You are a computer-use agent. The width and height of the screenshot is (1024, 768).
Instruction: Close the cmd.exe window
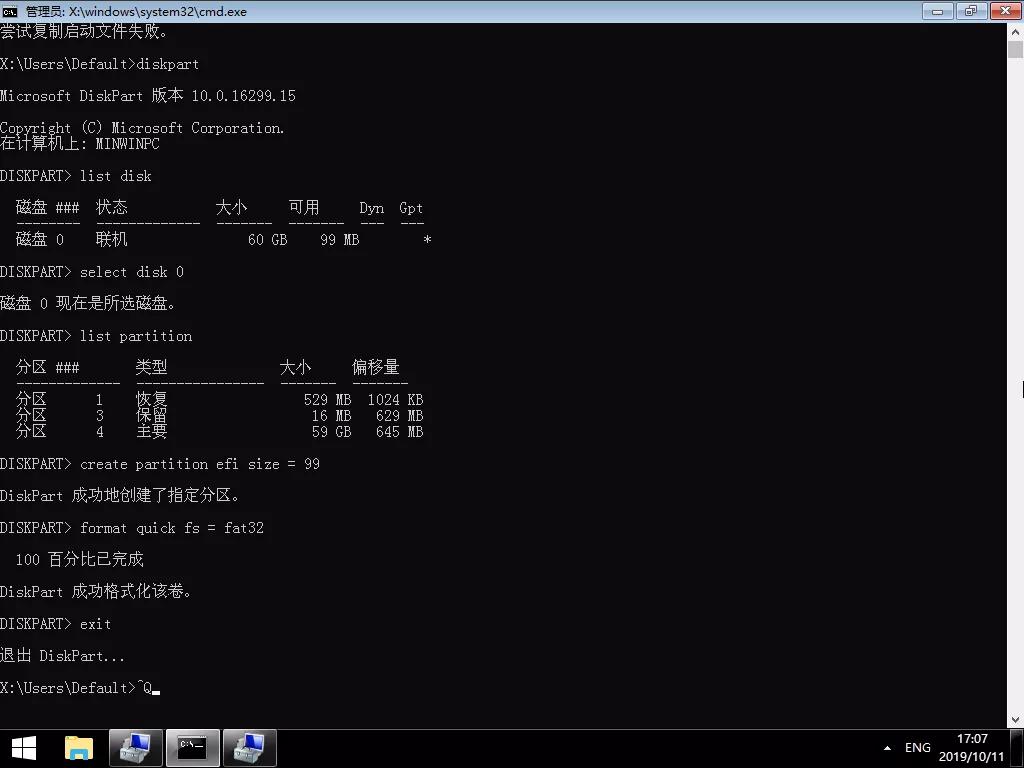click(x=1001, y=11)
